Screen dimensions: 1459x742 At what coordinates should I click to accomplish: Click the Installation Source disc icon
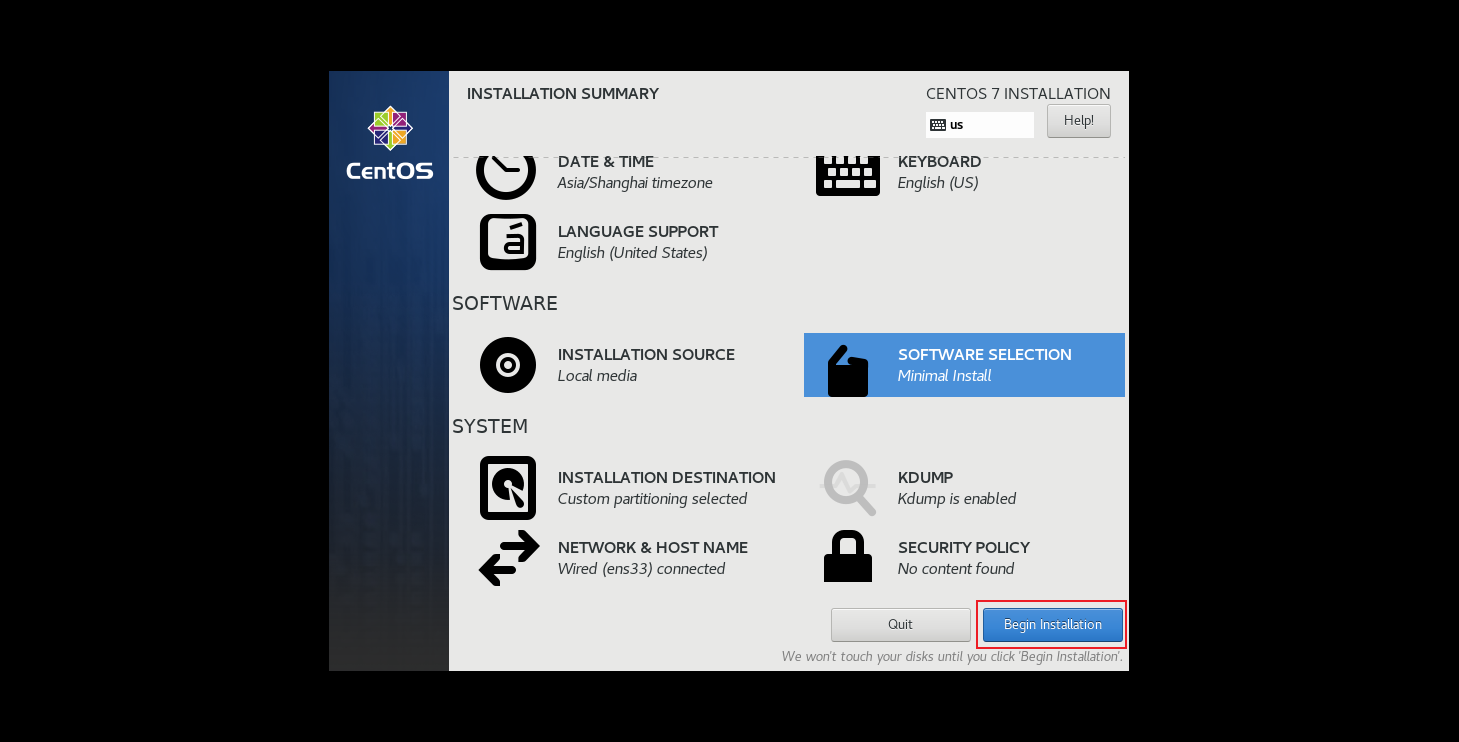tap(508, 365)
